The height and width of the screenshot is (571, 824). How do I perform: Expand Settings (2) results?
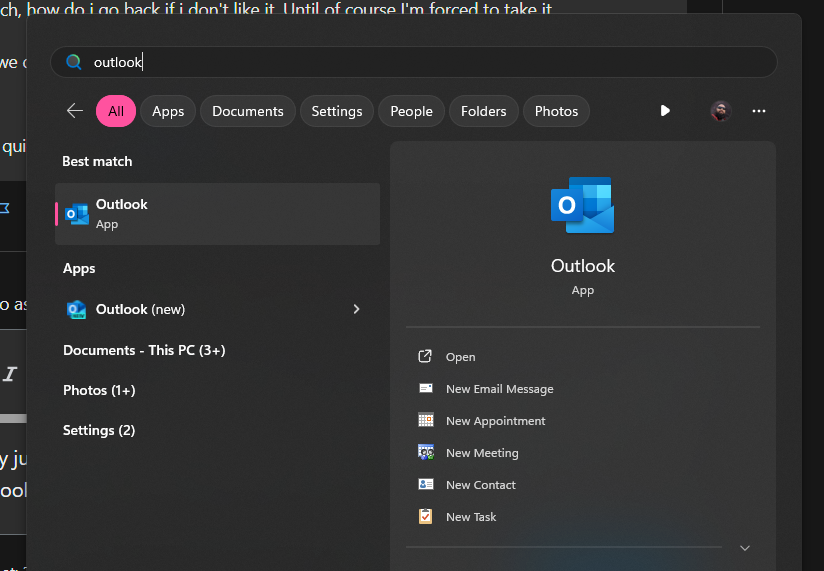click(x=99, y=430)
